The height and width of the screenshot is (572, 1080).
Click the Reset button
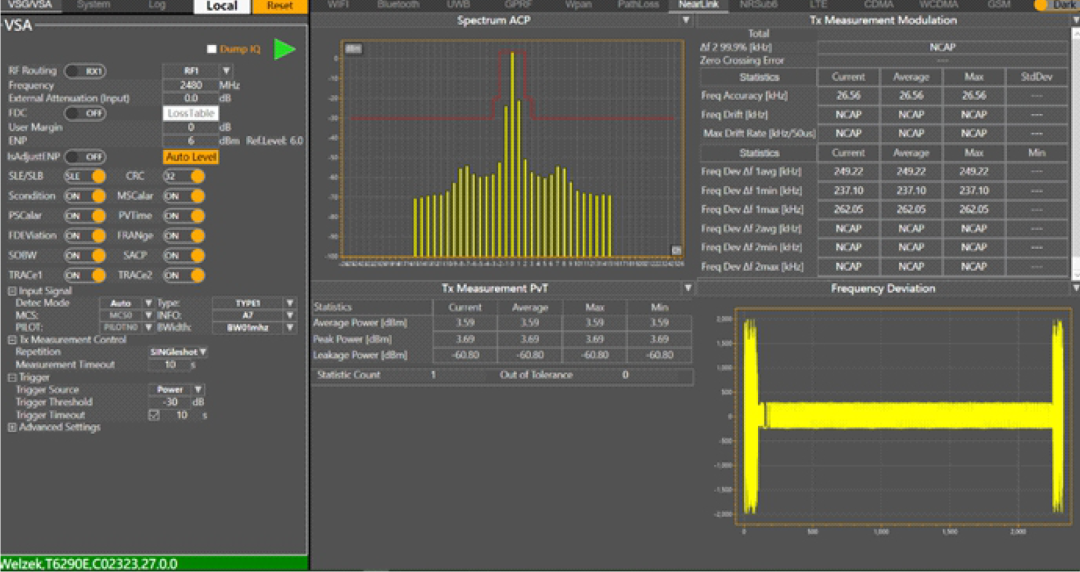280,6
